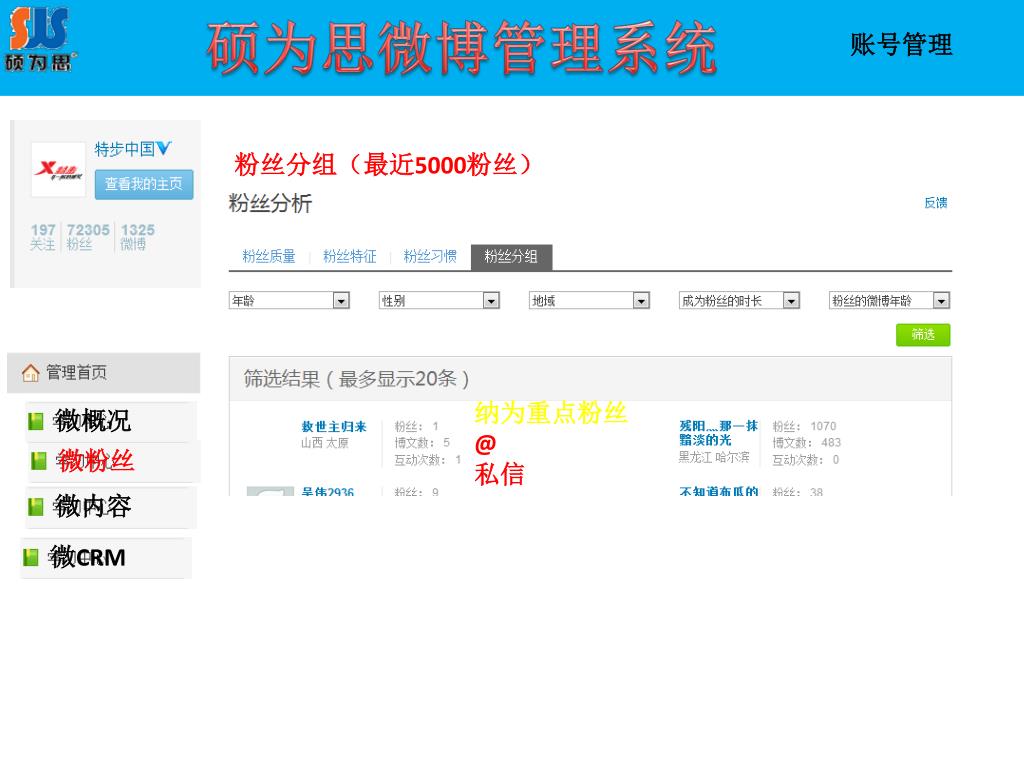Open the 微内容 sidebar item
This screenshot has width=1024, height=768.
[111, 507]
